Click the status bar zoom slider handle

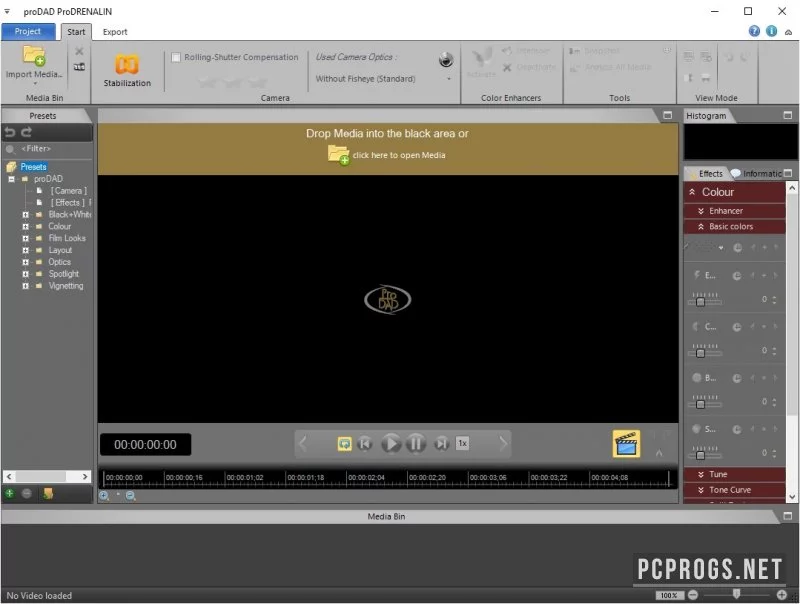pos(736,594)
